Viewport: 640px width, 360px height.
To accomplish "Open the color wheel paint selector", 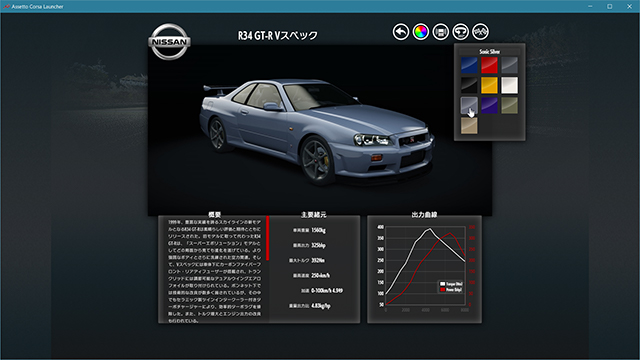I will pos(421,32).
